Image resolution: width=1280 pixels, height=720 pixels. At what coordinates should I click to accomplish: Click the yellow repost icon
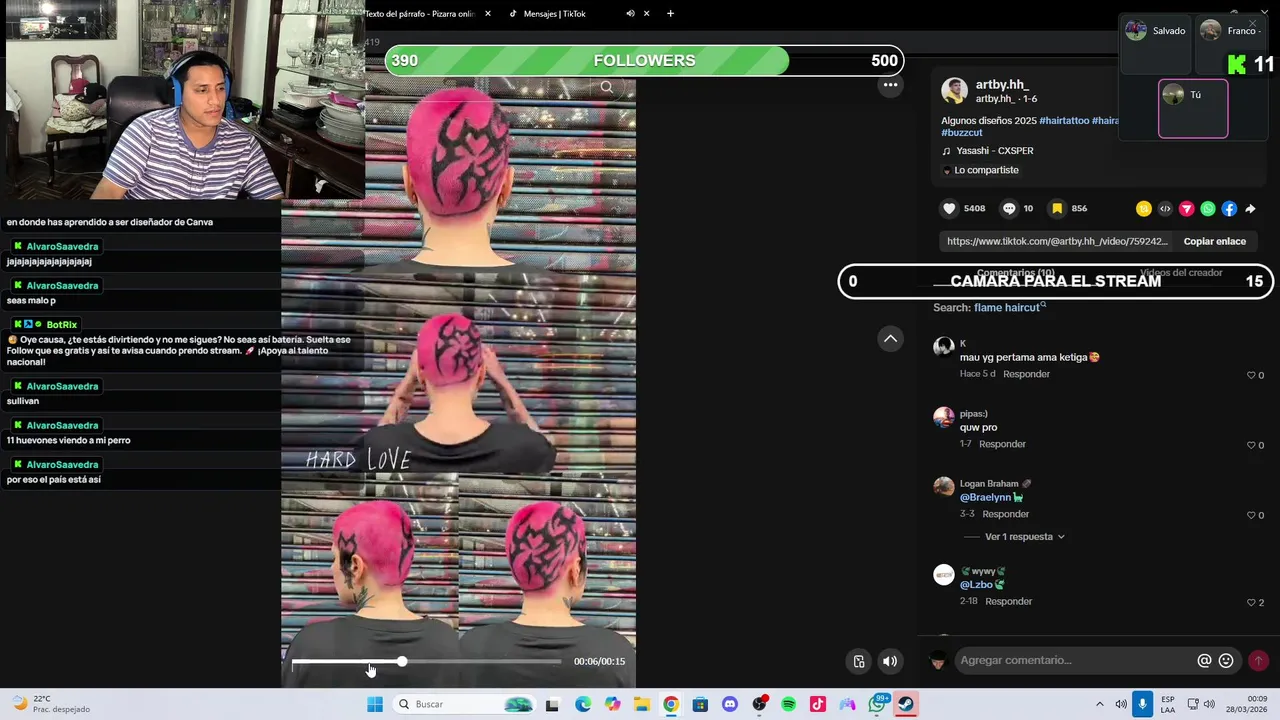tap(1144, 209)
